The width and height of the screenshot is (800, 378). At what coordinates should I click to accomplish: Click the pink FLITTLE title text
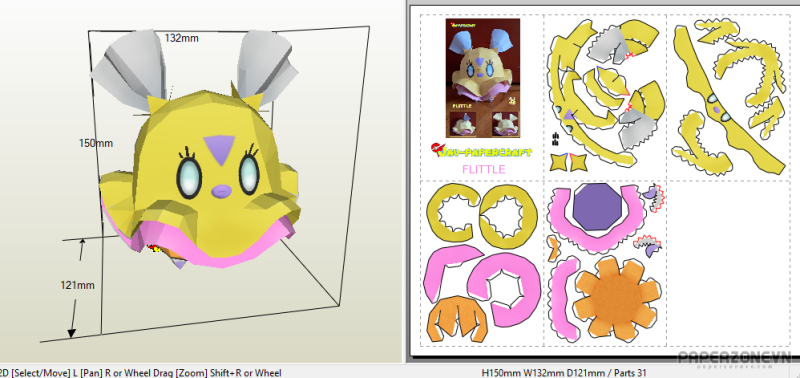tap(484, 169)
